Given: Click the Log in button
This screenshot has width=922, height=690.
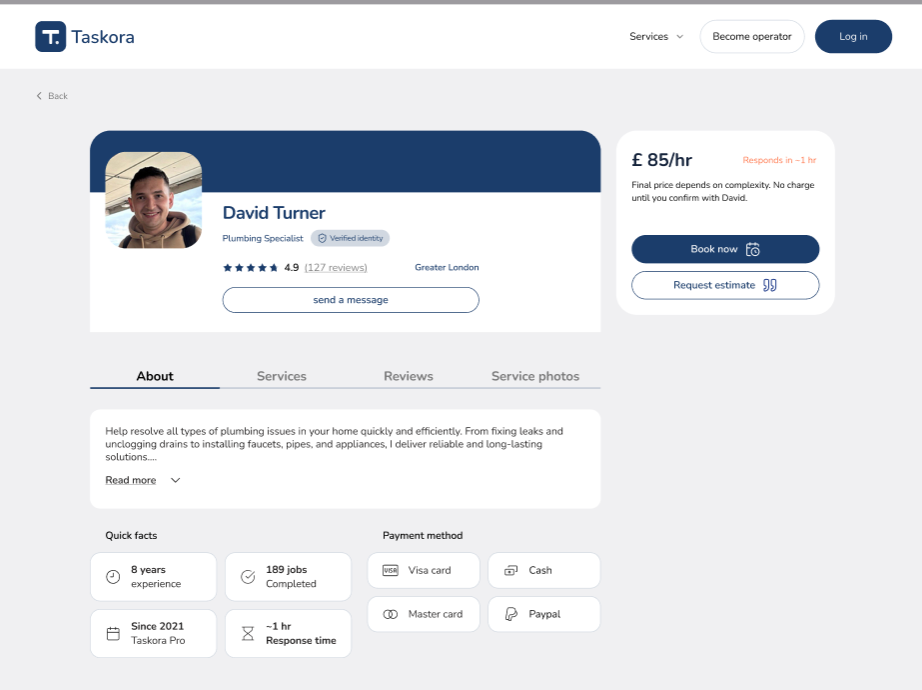Looking at the screenshot, I should click(853, 36).
